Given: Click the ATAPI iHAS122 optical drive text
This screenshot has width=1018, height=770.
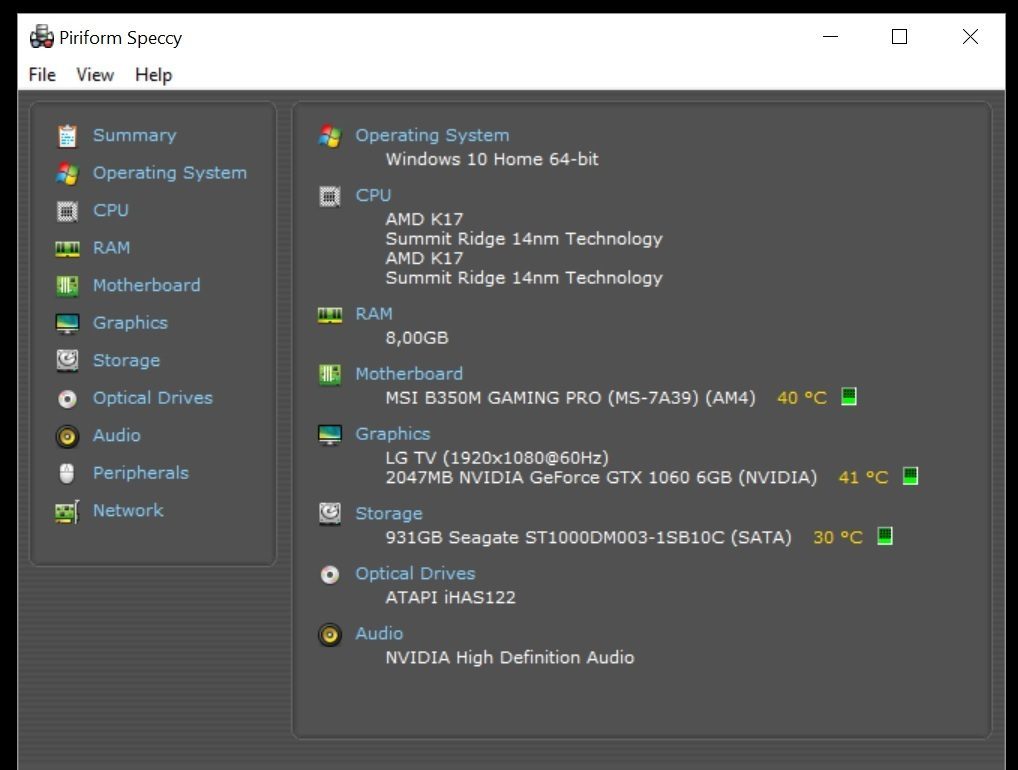Looking at the screenshot, I should click(x=451, y=598).
